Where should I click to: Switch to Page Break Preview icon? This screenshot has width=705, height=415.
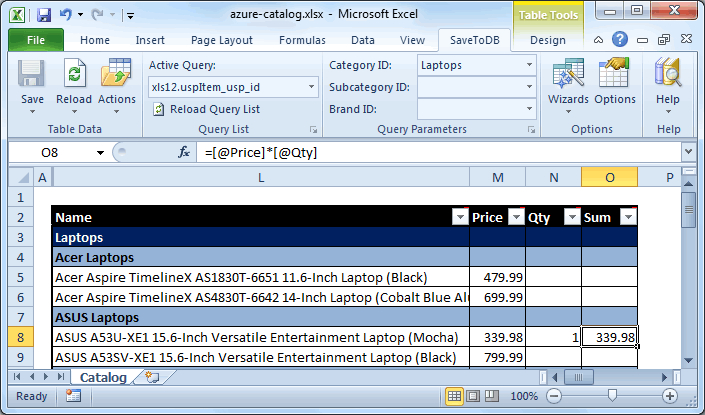[x=491, y=396]
